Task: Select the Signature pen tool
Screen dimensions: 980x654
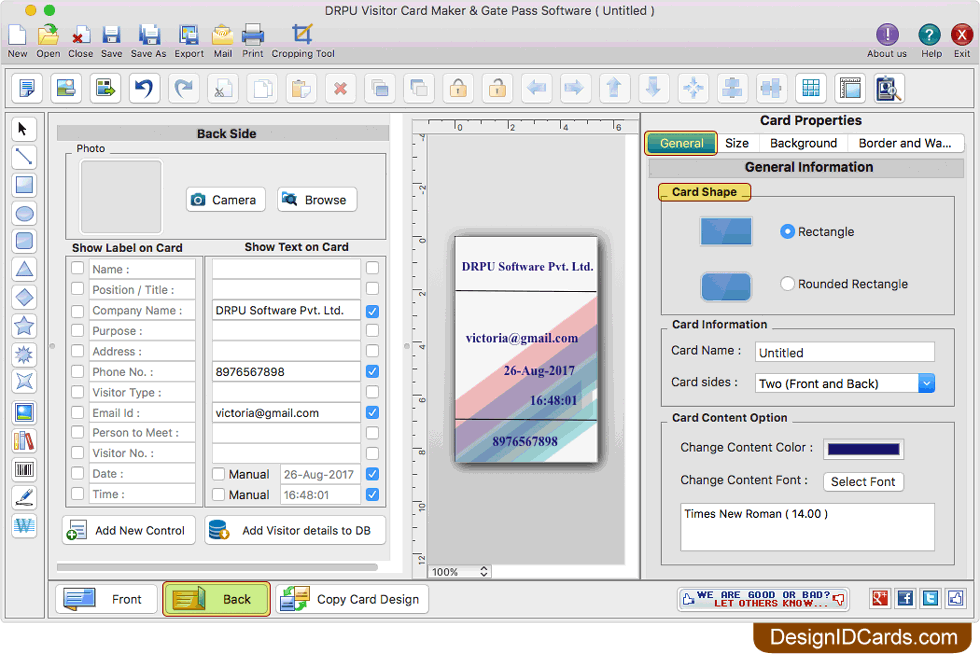Action: [x=24, y=498]
